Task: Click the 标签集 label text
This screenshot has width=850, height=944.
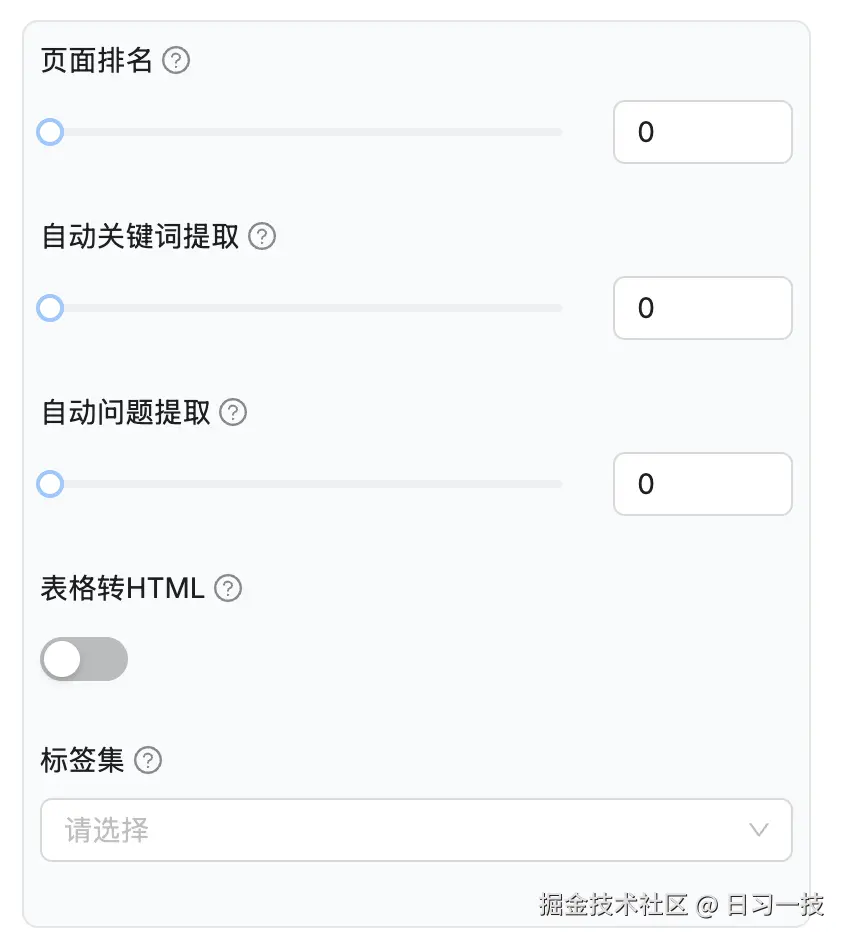Action: tap(83, 761)
